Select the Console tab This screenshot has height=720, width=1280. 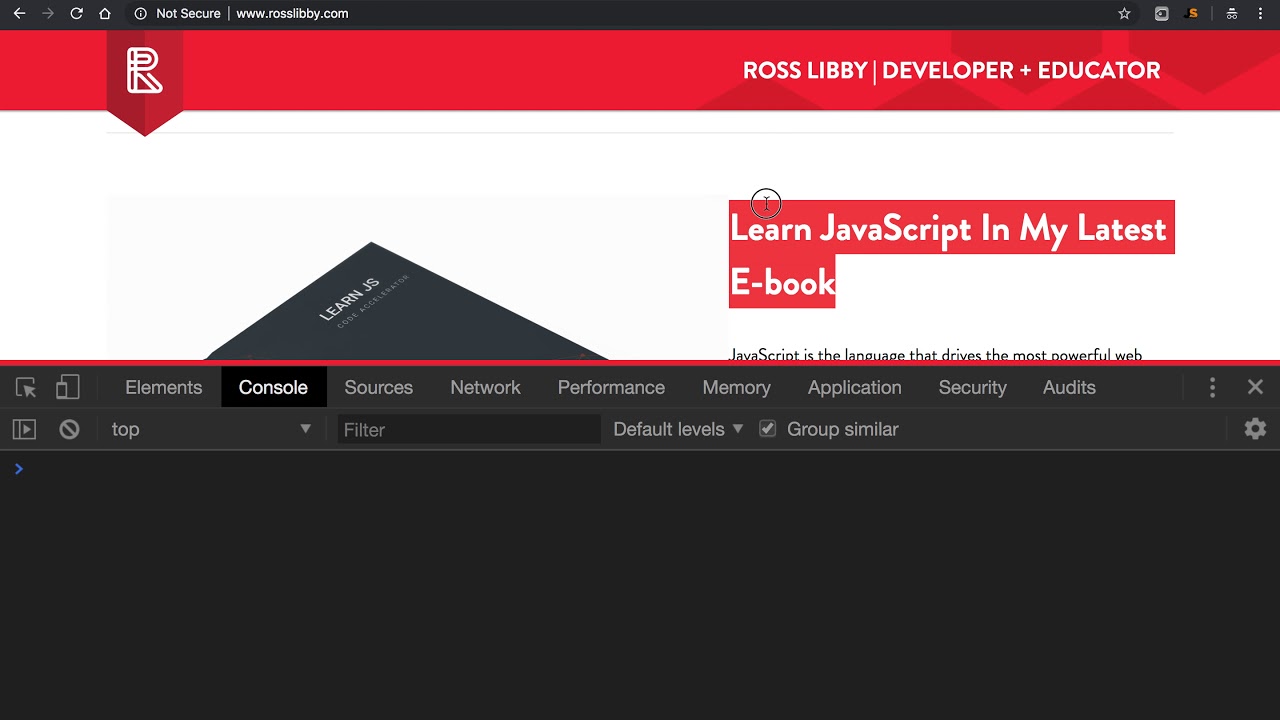(273, 387)
